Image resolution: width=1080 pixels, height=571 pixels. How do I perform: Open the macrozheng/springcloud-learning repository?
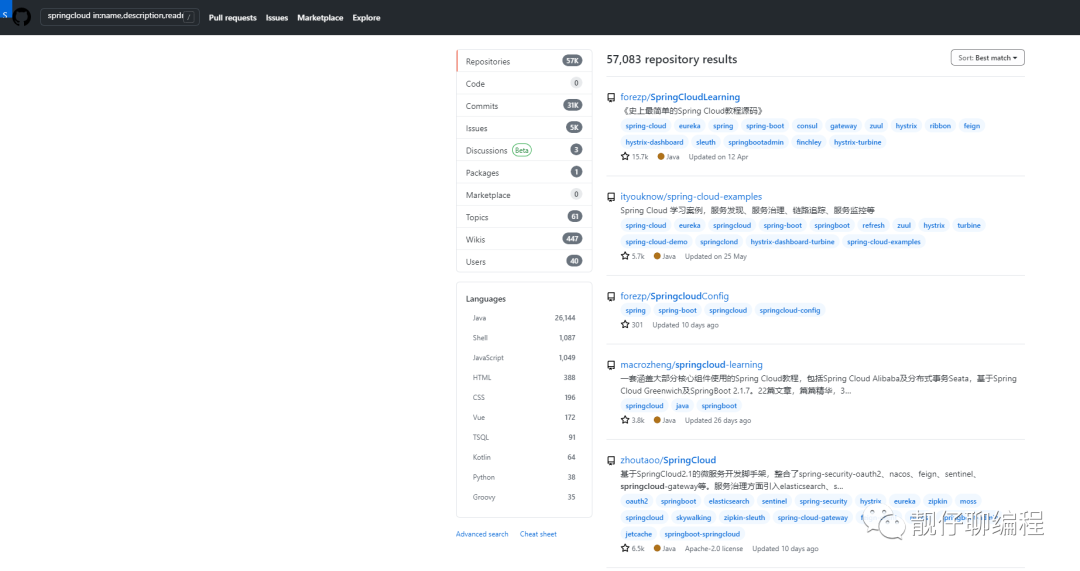tap(692, 364)
